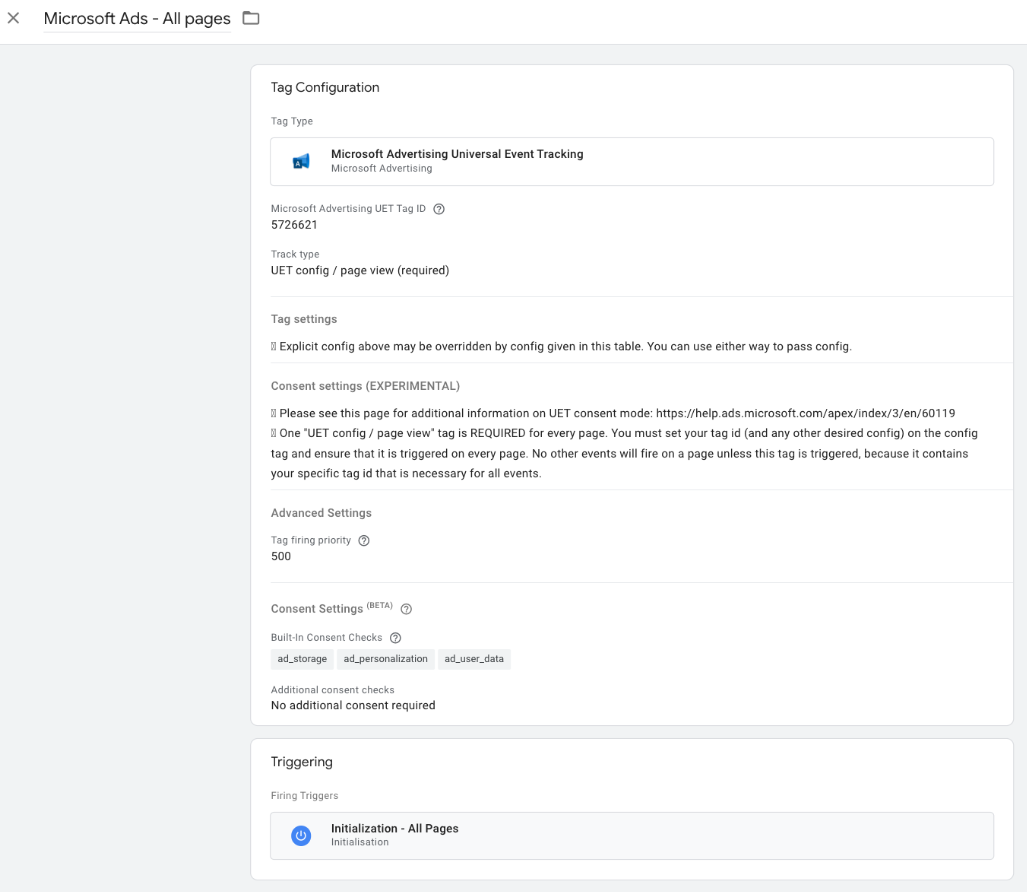Click the Microsoft Advertising tag type logo

pos(301,162)
